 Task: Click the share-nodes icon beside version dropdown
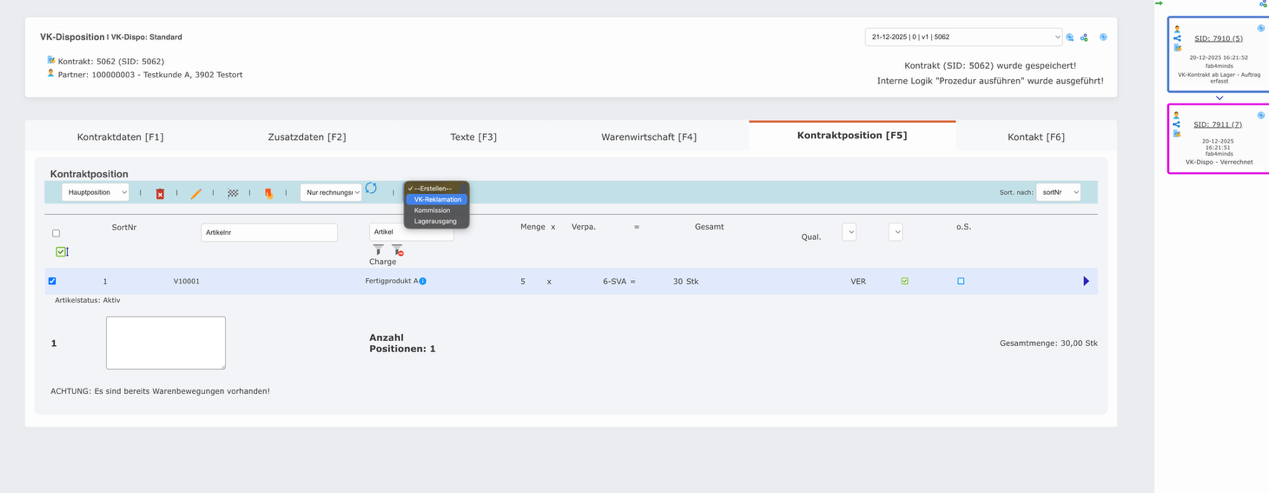coord(1084,37)
